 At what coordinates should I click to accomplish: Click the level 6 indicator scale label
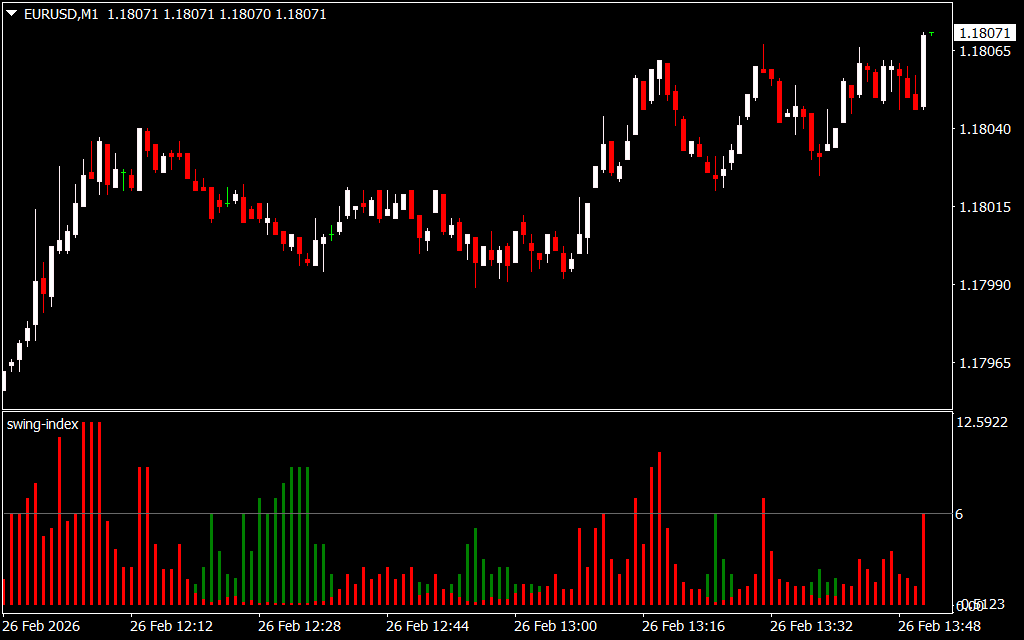(x=959, y=514)
